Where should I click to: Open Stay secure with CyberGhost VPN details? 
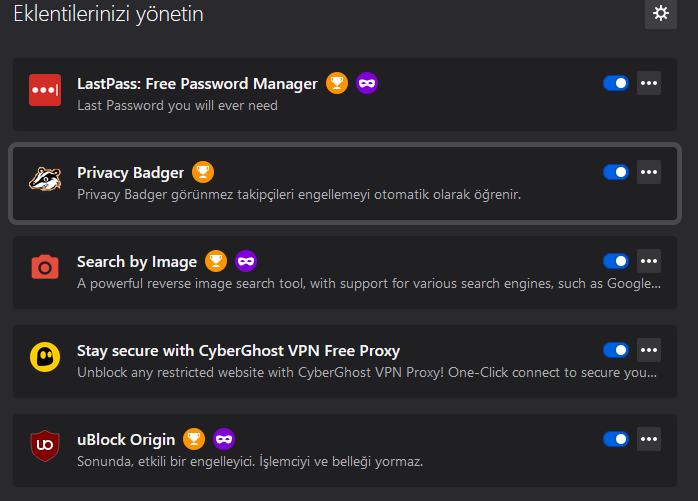click(238, 350)
